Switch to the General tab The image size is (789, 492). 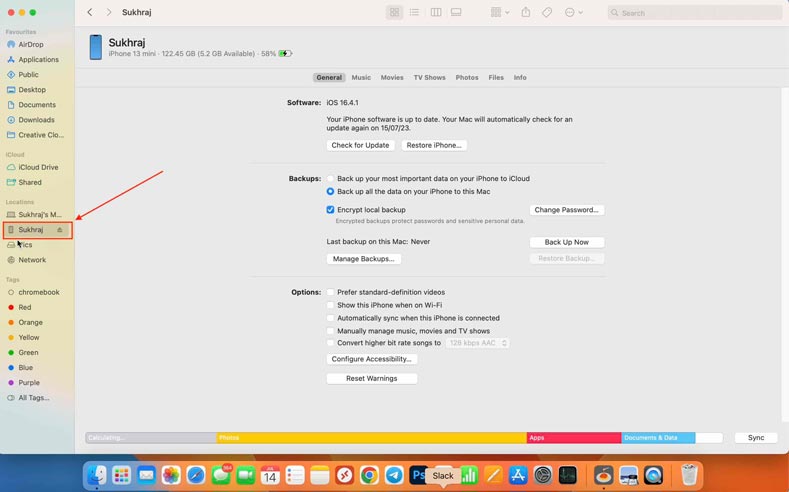329,77
